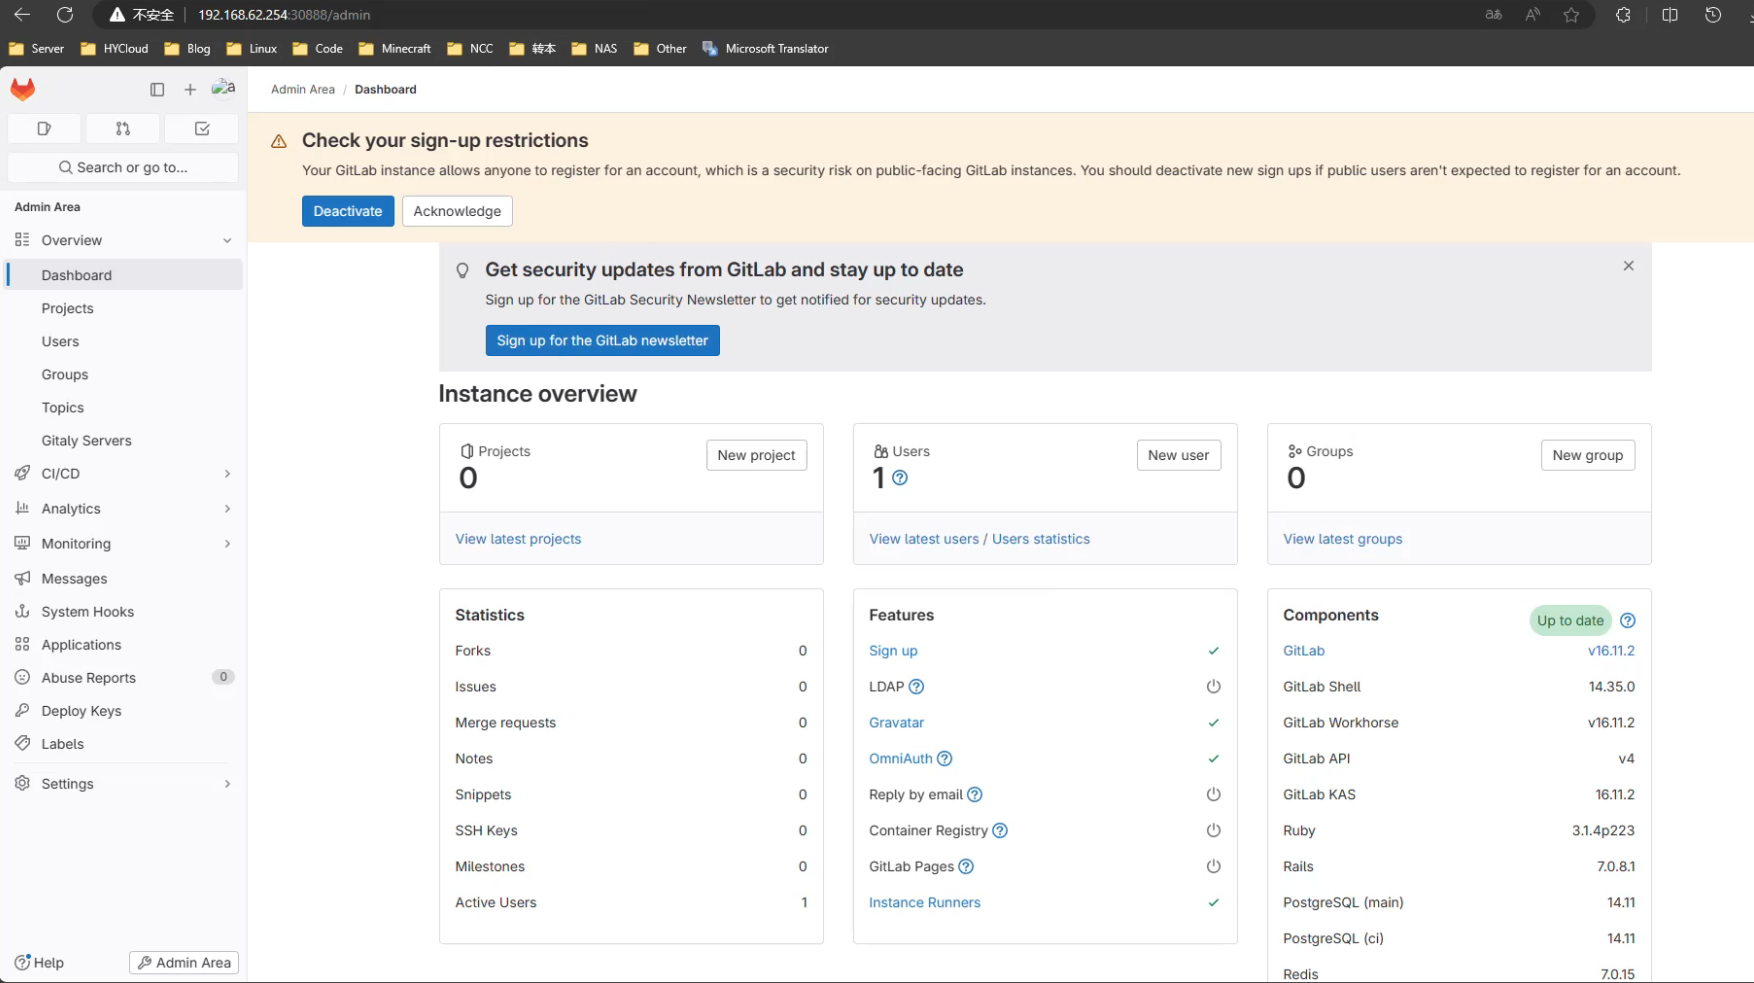1754x983 pixels.
Task: Click the help icon beside Users count
Action: [x=900, y=478]
